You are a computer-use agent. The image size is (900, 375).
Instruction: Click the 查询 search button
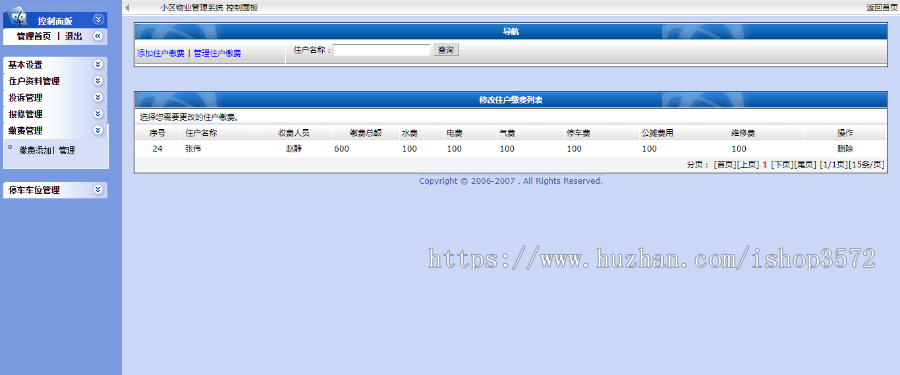pos(446,51)
